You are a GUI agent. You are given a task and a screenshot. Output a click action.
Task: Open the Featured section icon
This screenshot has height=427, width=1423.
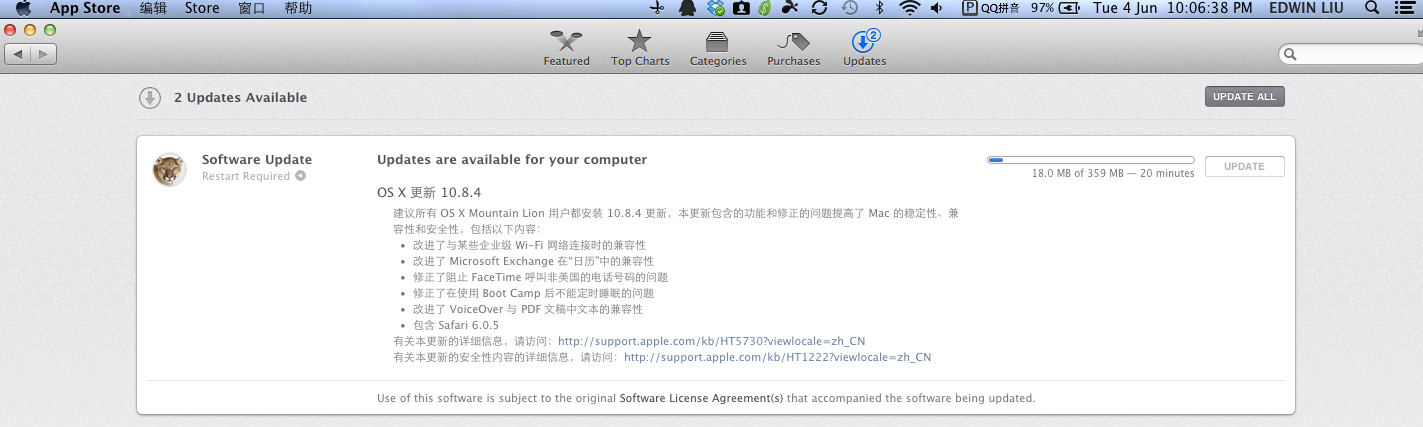pos(566,41)
